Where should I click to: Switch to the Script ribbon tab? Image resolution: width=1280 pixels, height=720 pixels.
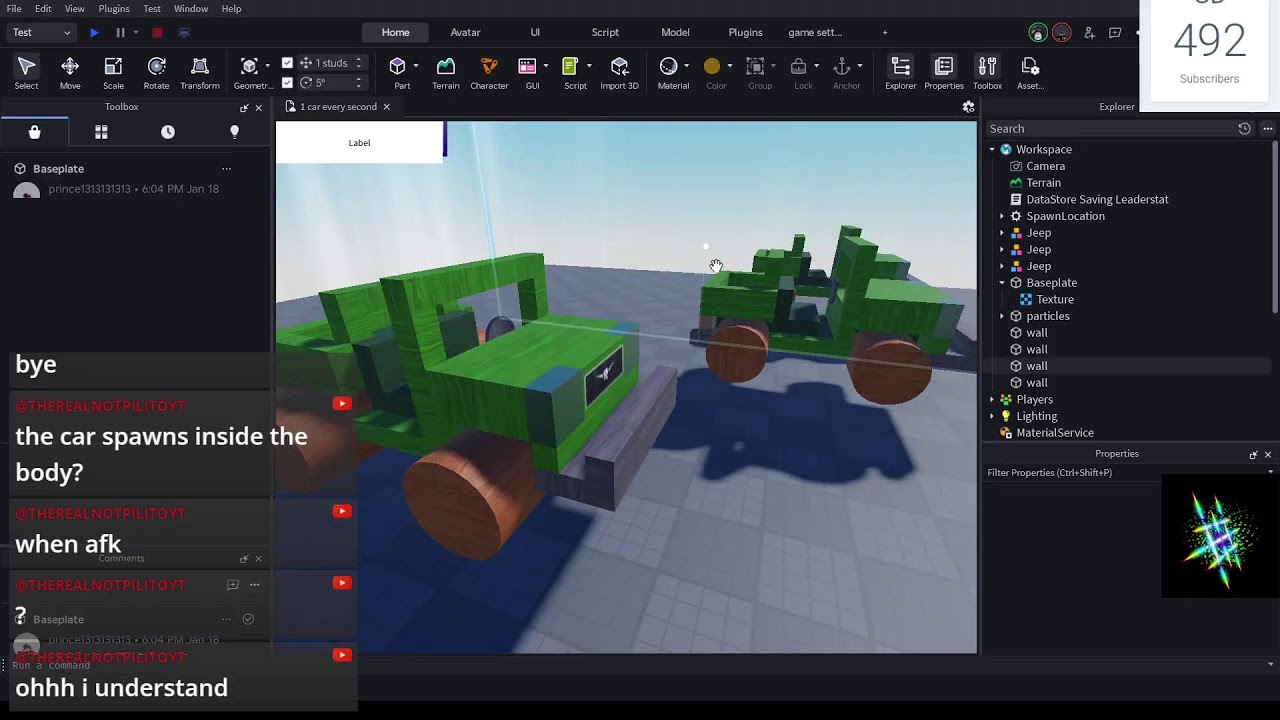[x=605, y=33]
